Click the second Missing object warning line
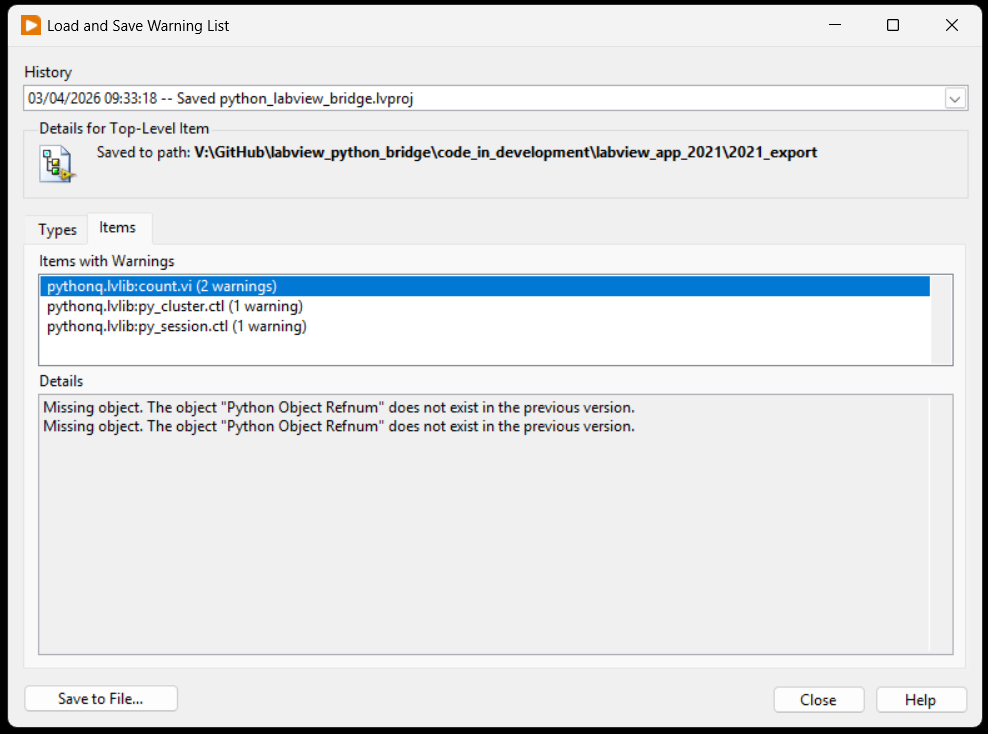The image size is (988, 734). click(339, 427)
